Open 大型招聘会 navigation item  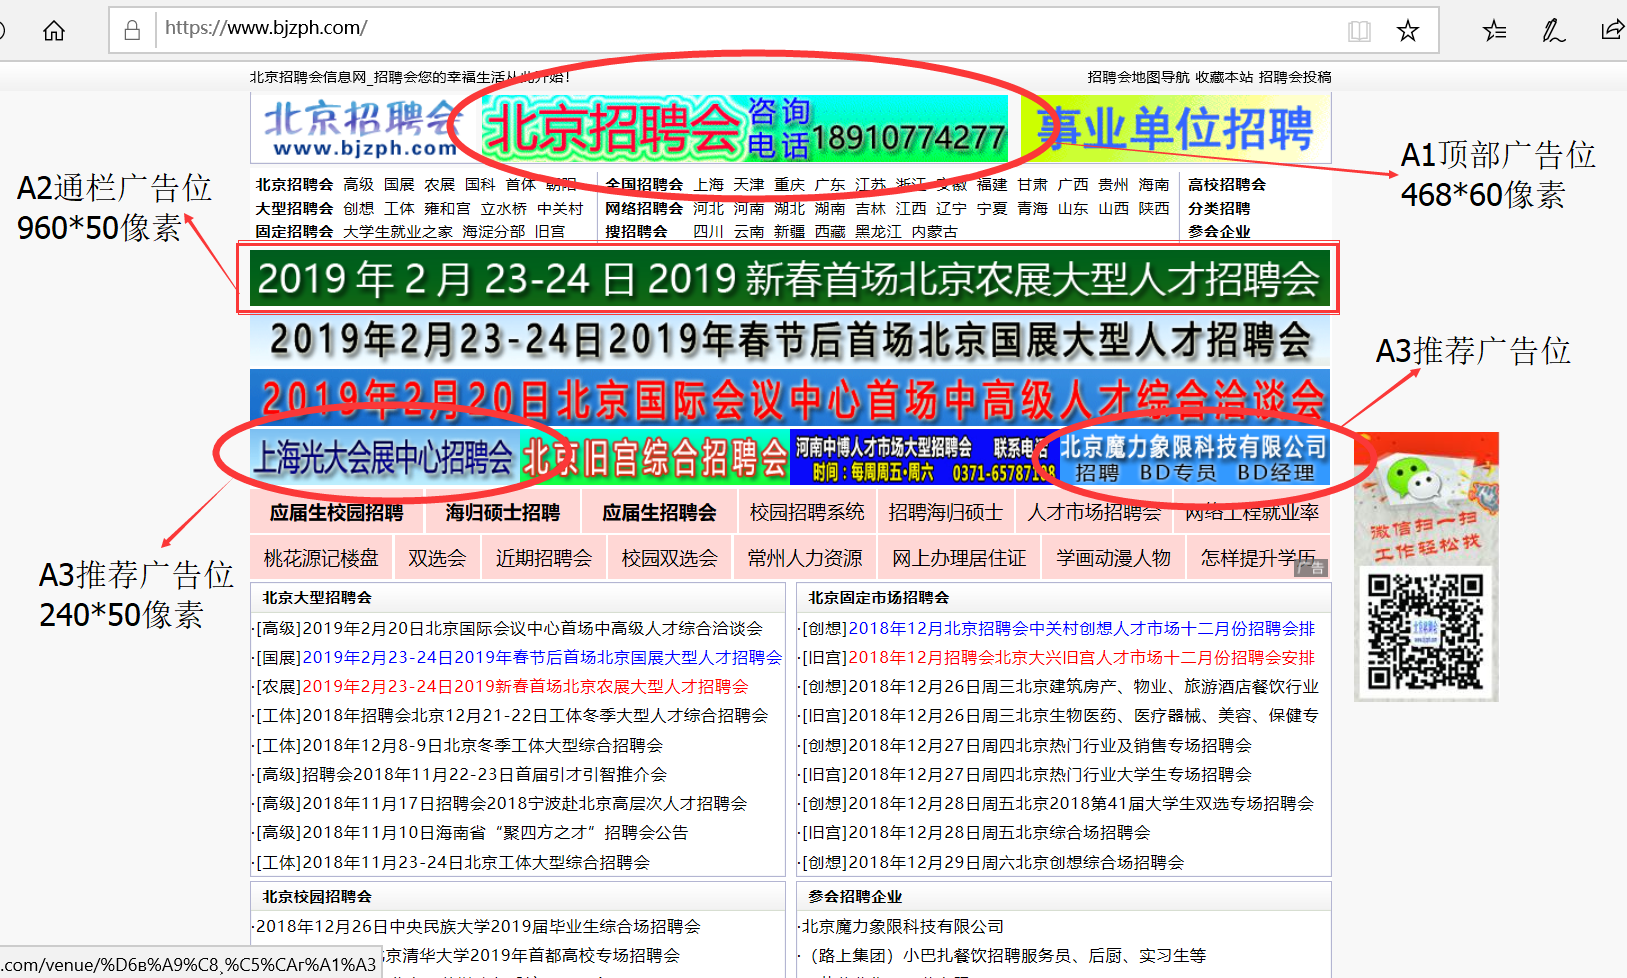[294, 209]
